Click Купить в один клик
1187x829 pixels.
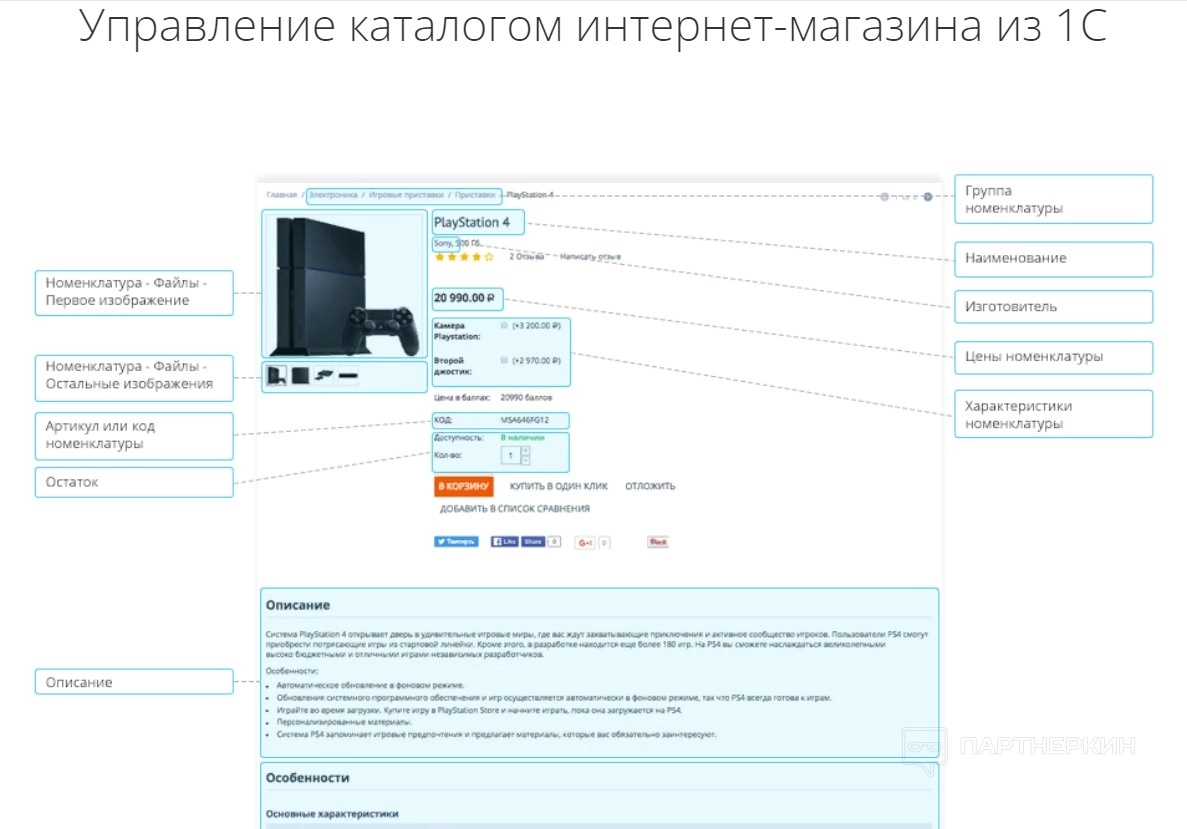559,486
